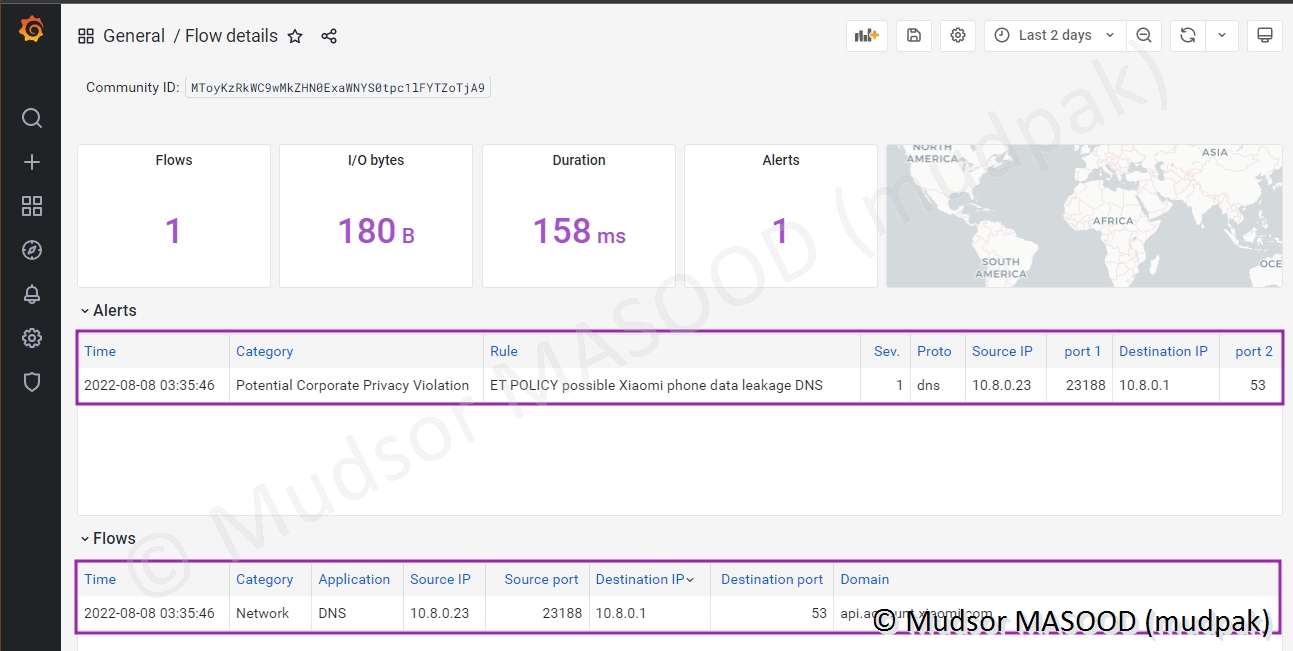Image resolution: width=1293 pixels, height=651 pixels.
Task: Click the Grafana logo home icon
Action: pyautogui.click(x=31, y=30)
